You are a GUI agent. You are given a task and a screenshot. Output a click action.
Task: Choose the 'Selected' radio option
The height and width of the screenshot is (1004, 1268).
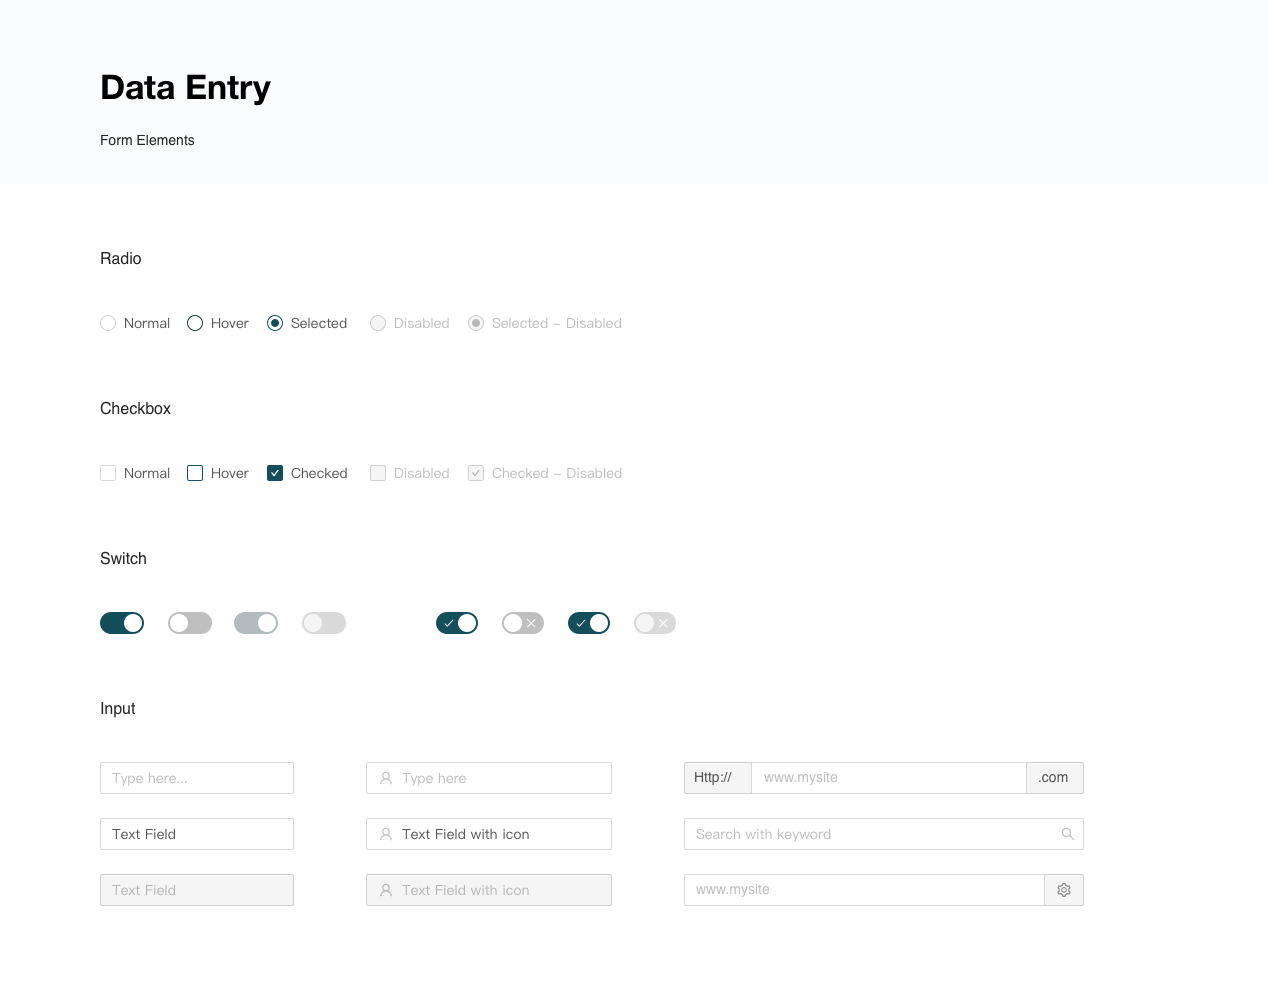pyautogui.click(x=275, y=323)
